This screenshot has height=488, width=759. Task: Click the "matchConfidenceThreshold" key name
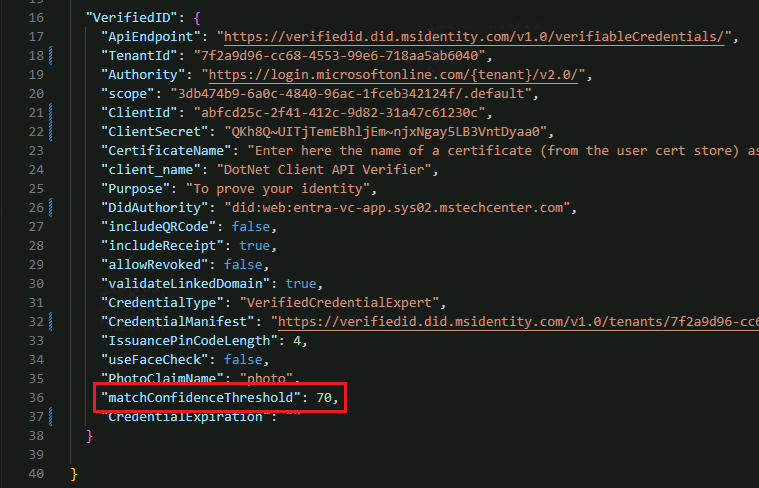tap(203, 398)
